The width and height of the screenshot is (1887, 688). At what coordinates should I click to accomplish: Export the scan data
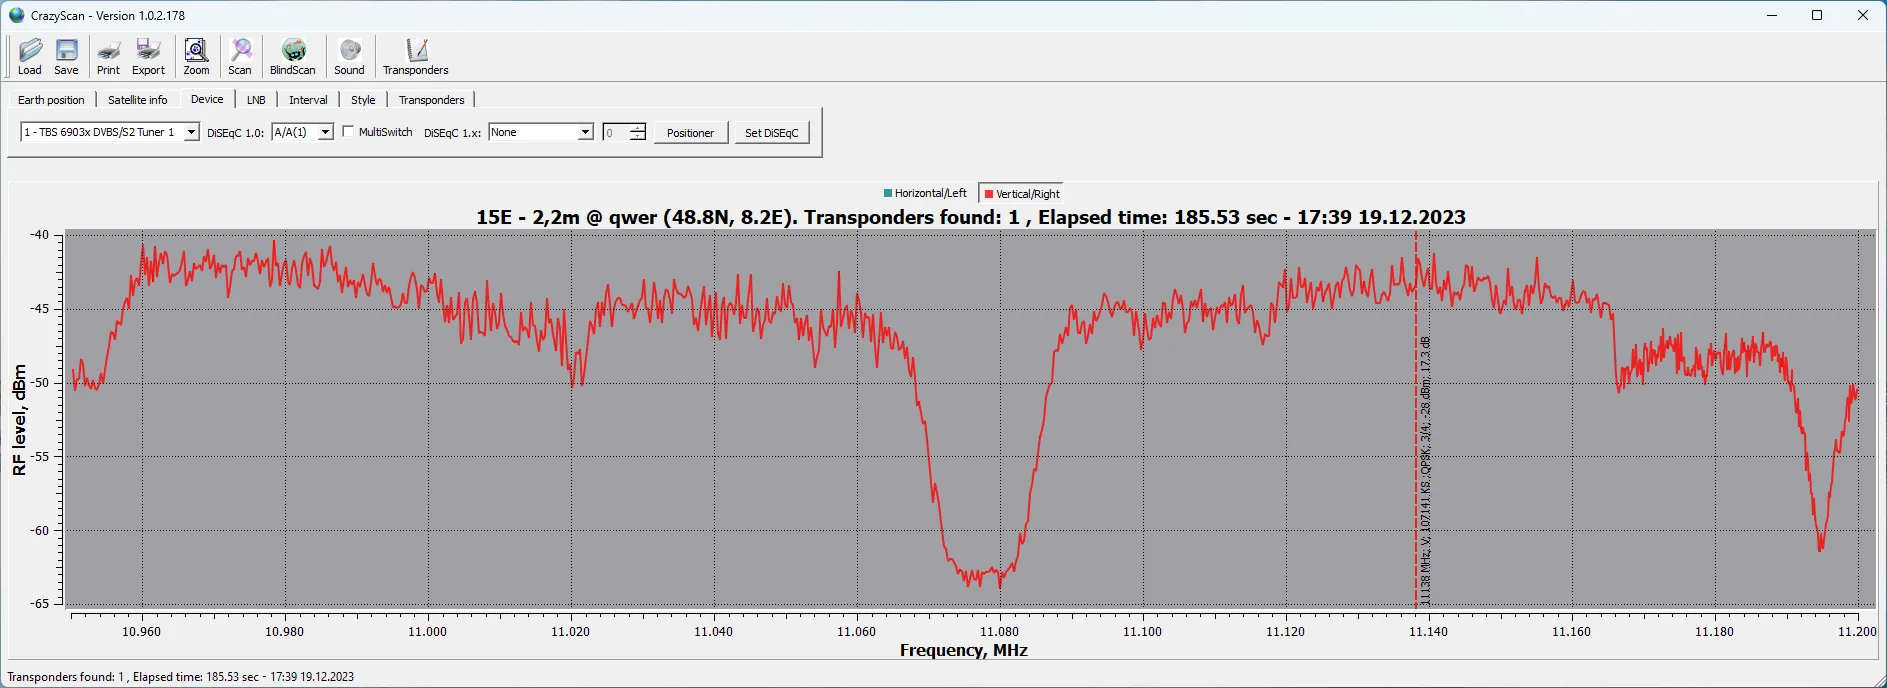148,56
